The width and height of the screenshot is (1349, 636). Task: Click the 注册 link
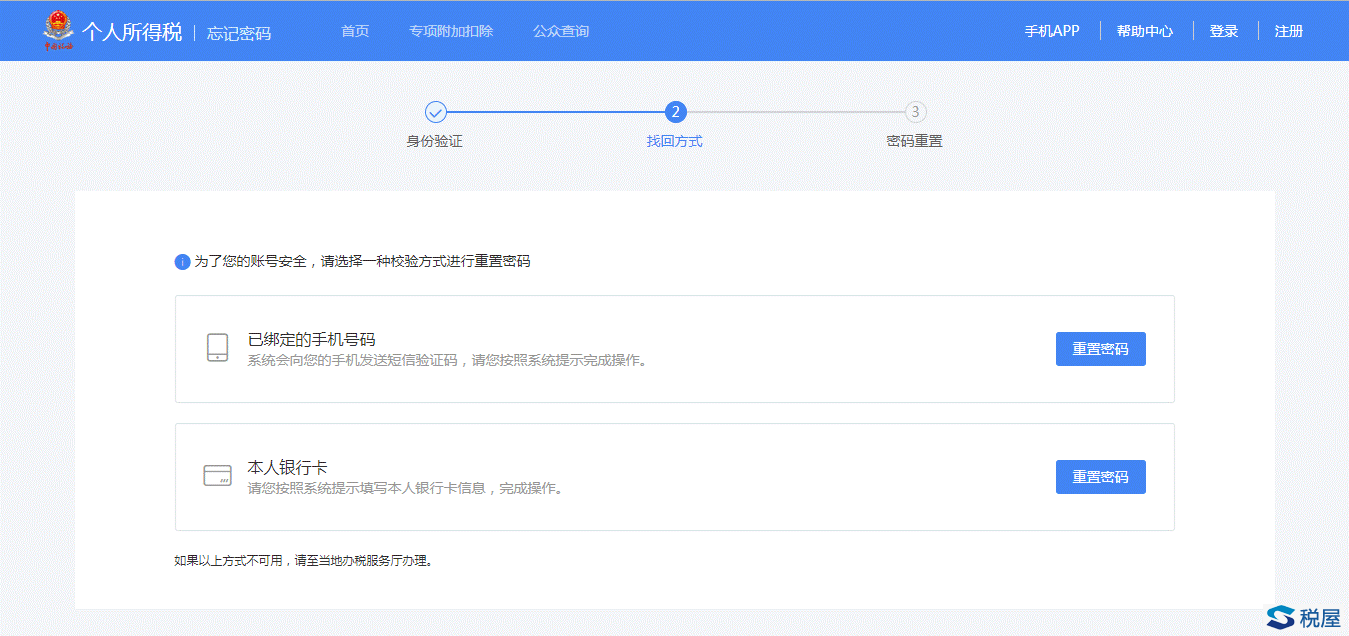point(1289,31)
